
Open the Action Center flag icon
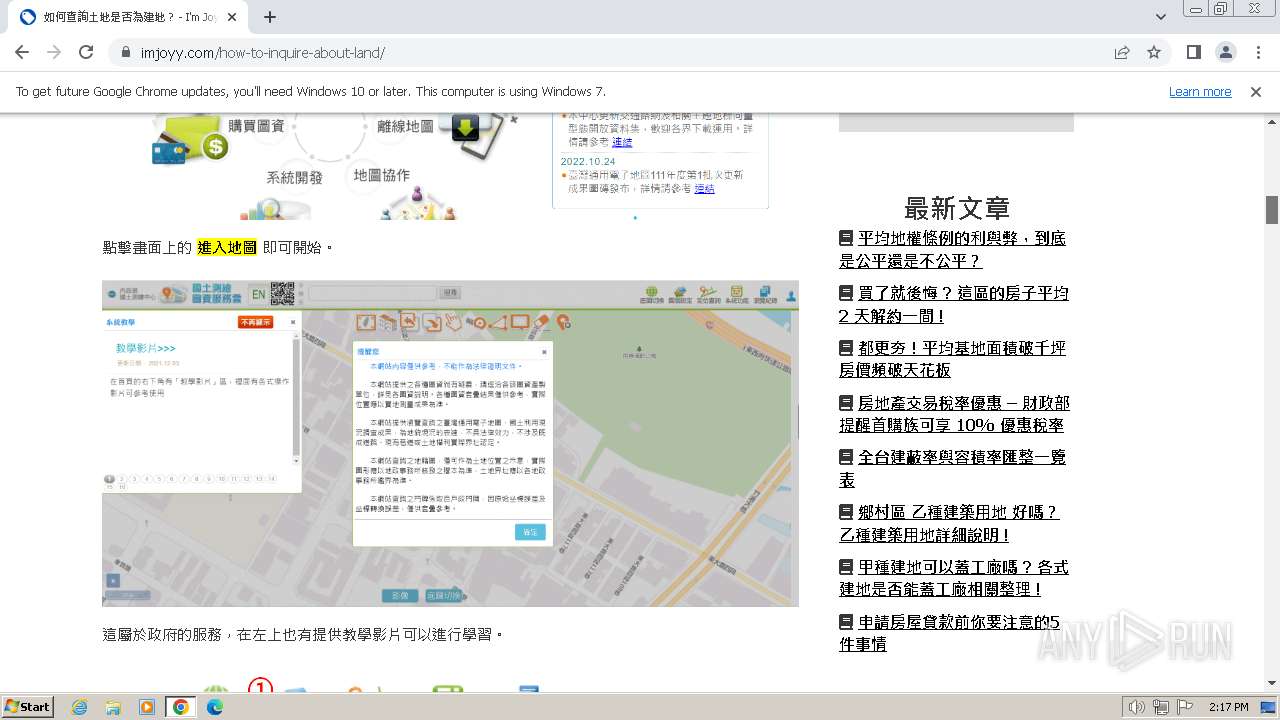click(x=1185, y=707)
